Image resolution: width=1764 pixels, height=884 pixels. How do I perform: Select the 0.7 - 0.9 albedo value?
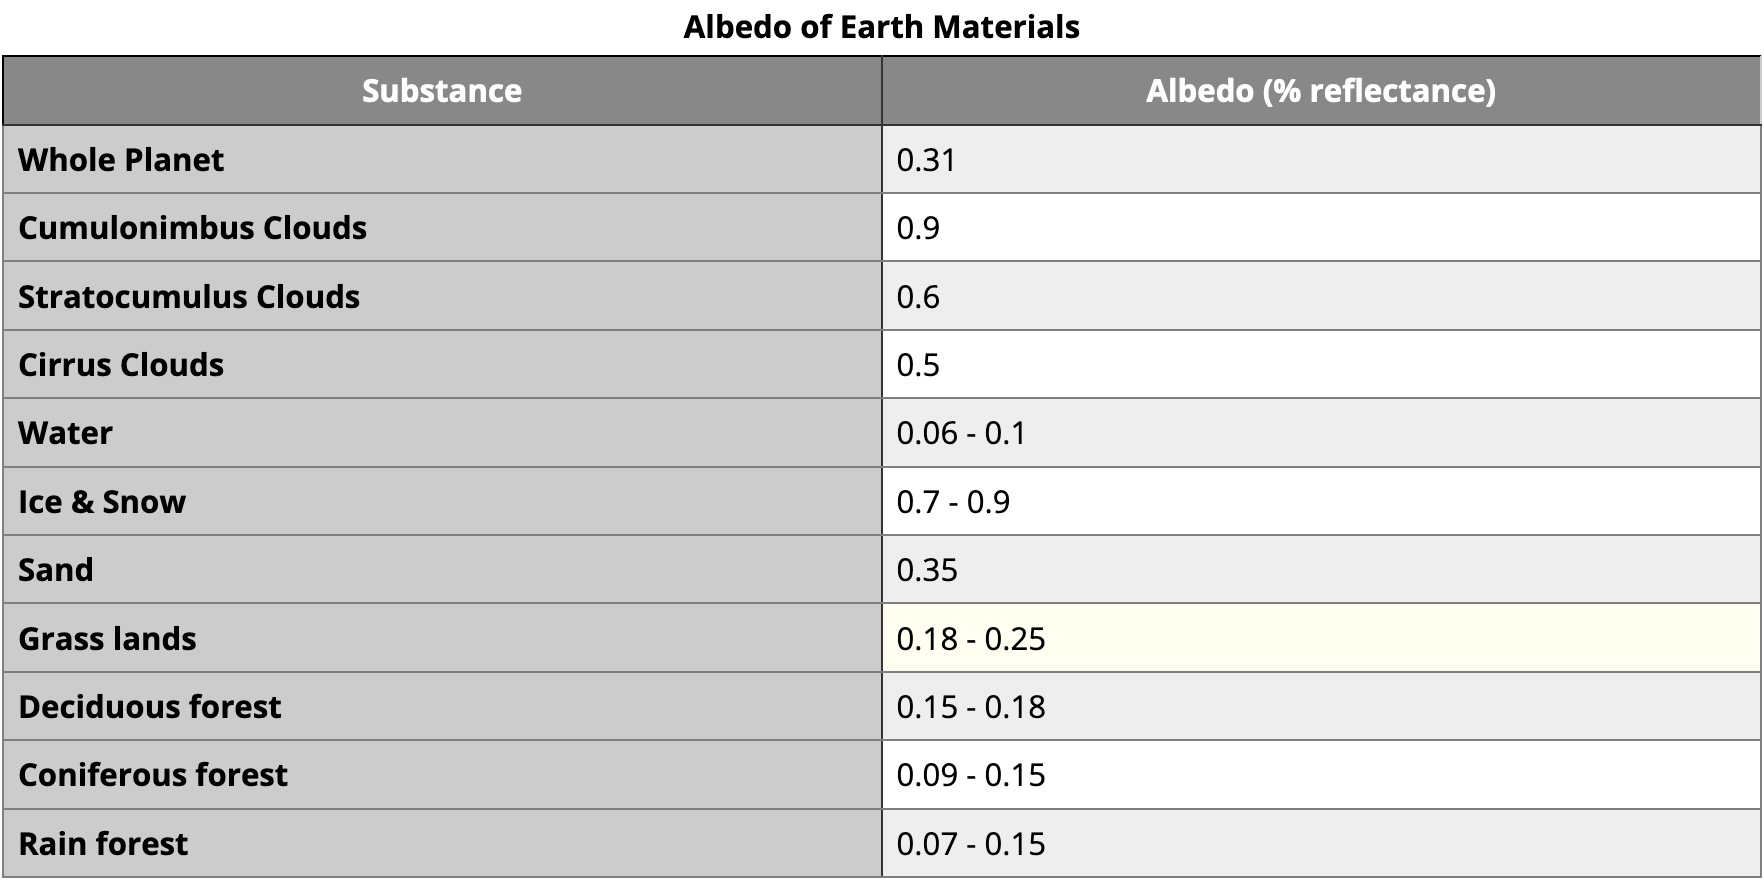(x=953, y=502)
